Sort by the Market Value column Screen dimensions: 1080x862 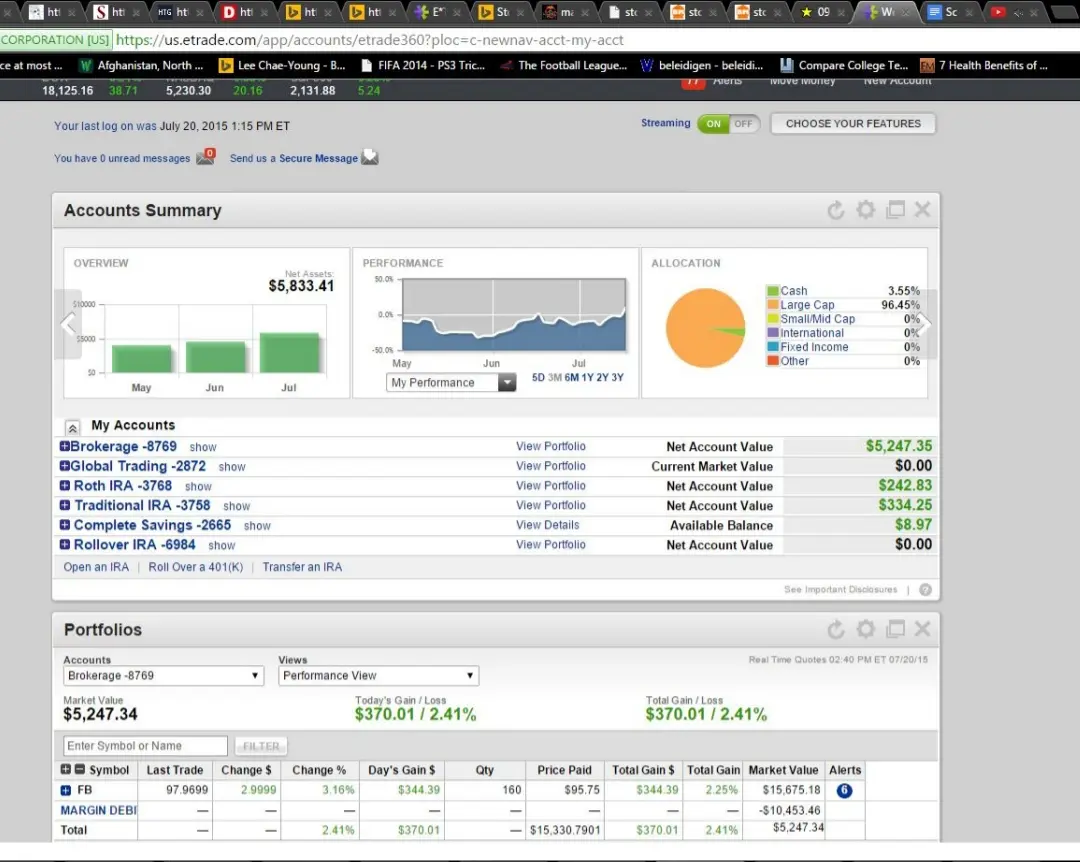pyautogui.click(x=783, y=770)
